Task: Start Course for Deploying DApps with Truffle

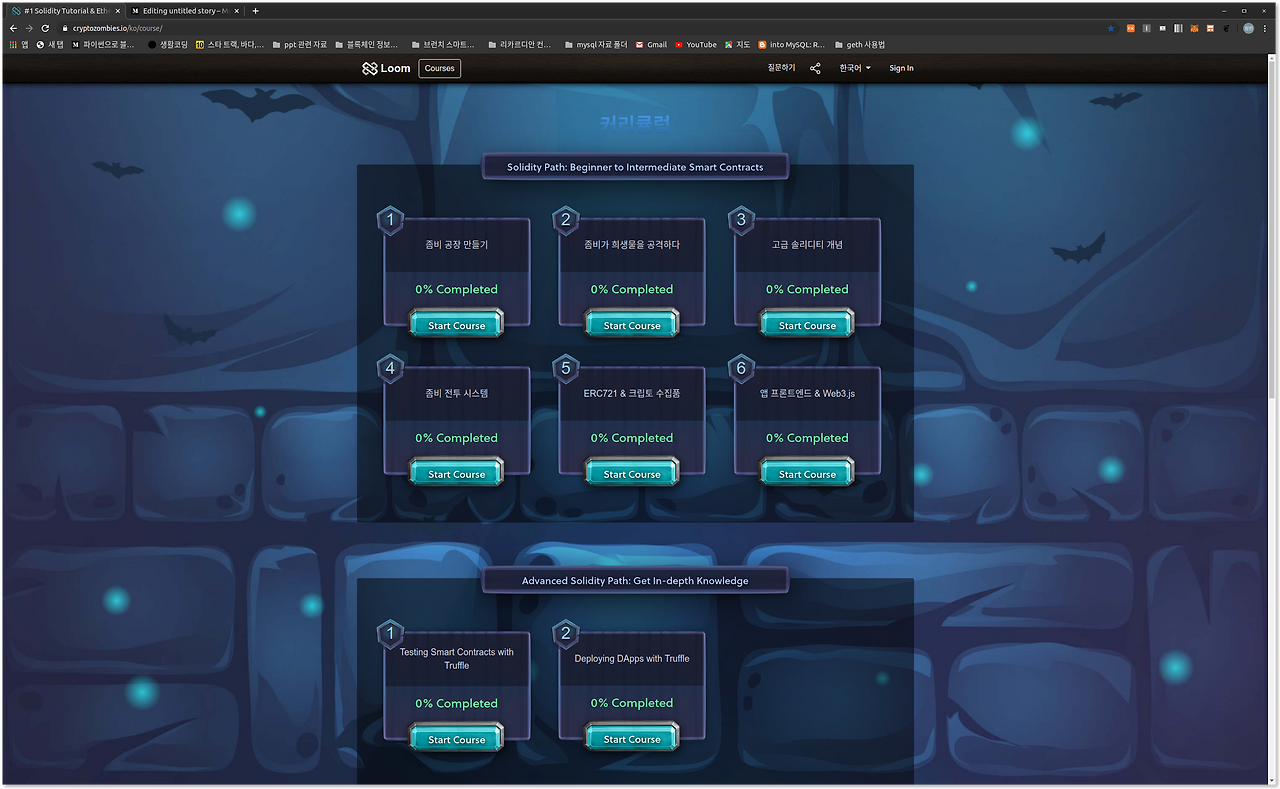Action: coord(632,739)
